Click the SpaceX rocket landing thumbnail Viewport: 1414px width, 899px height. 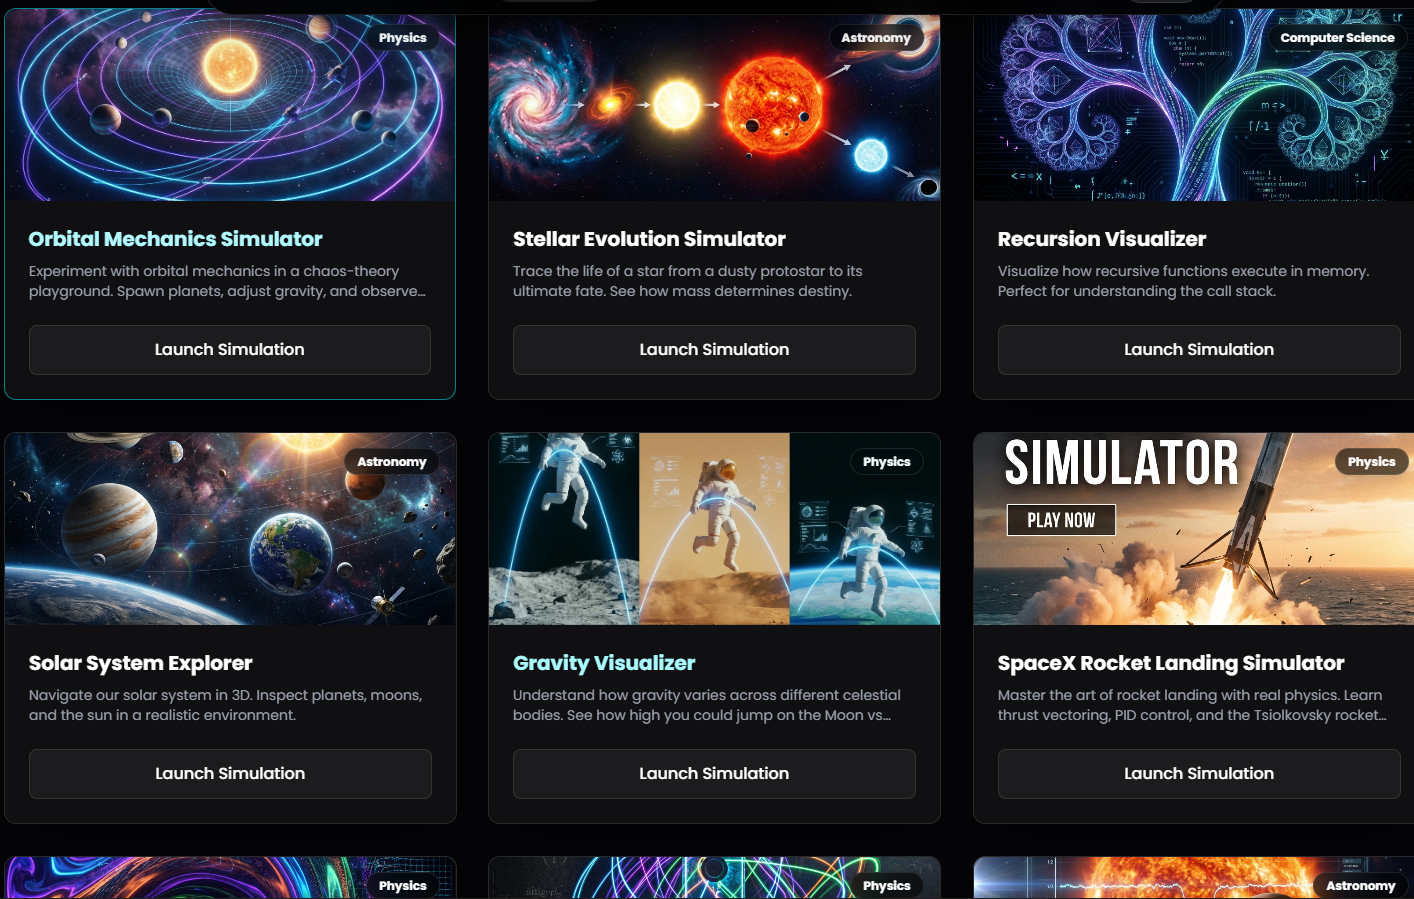coord(1194,529)
